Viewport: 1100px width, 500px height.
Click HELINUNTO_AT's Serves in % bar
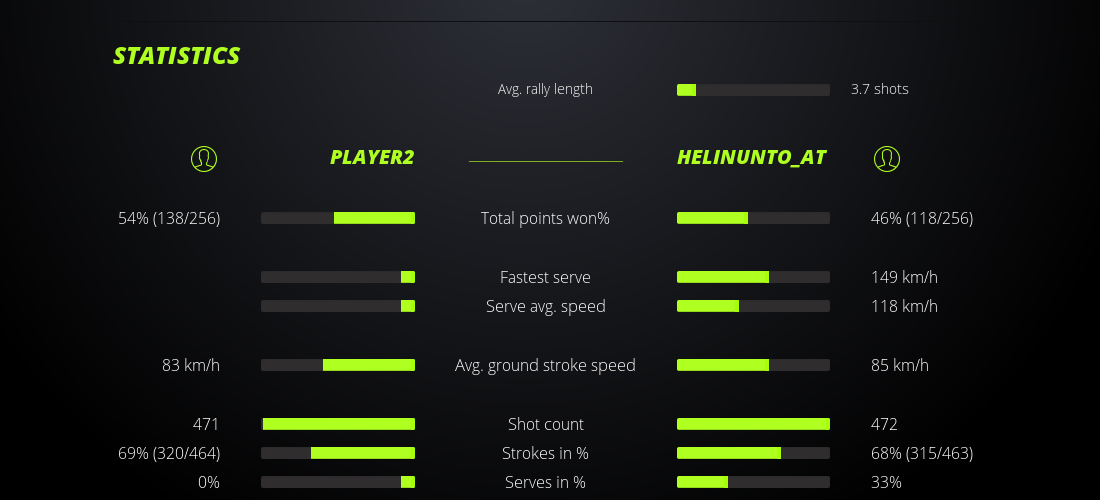(x=753, y=482)
